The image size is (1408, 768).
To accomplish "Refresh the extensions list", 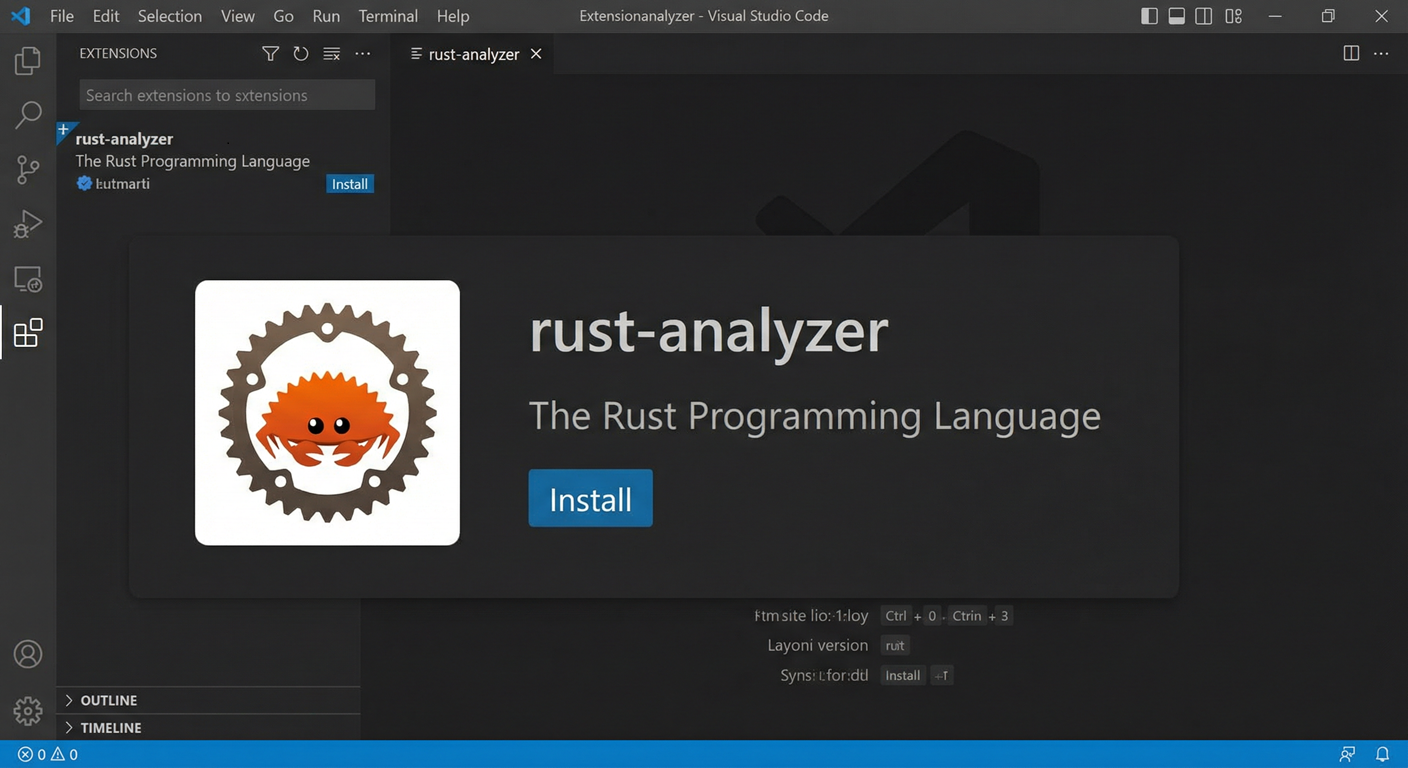I will coord(301,54).
